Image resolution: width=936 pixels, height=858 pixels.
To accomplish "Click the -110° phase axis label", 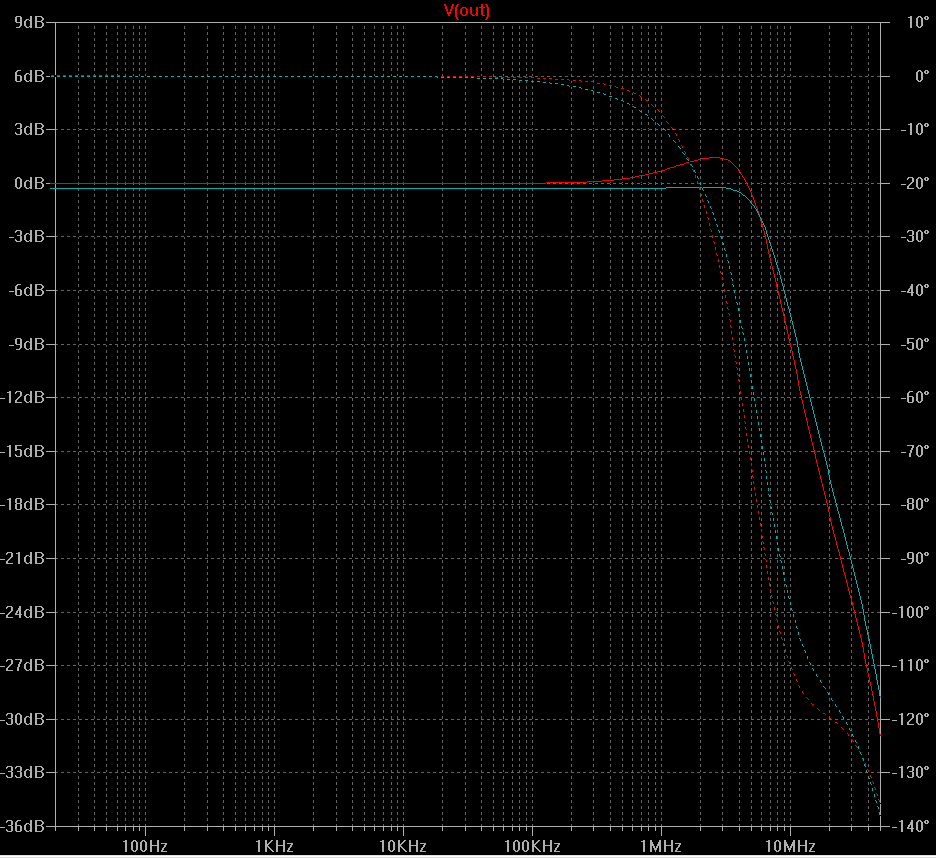I will point(911,665).
